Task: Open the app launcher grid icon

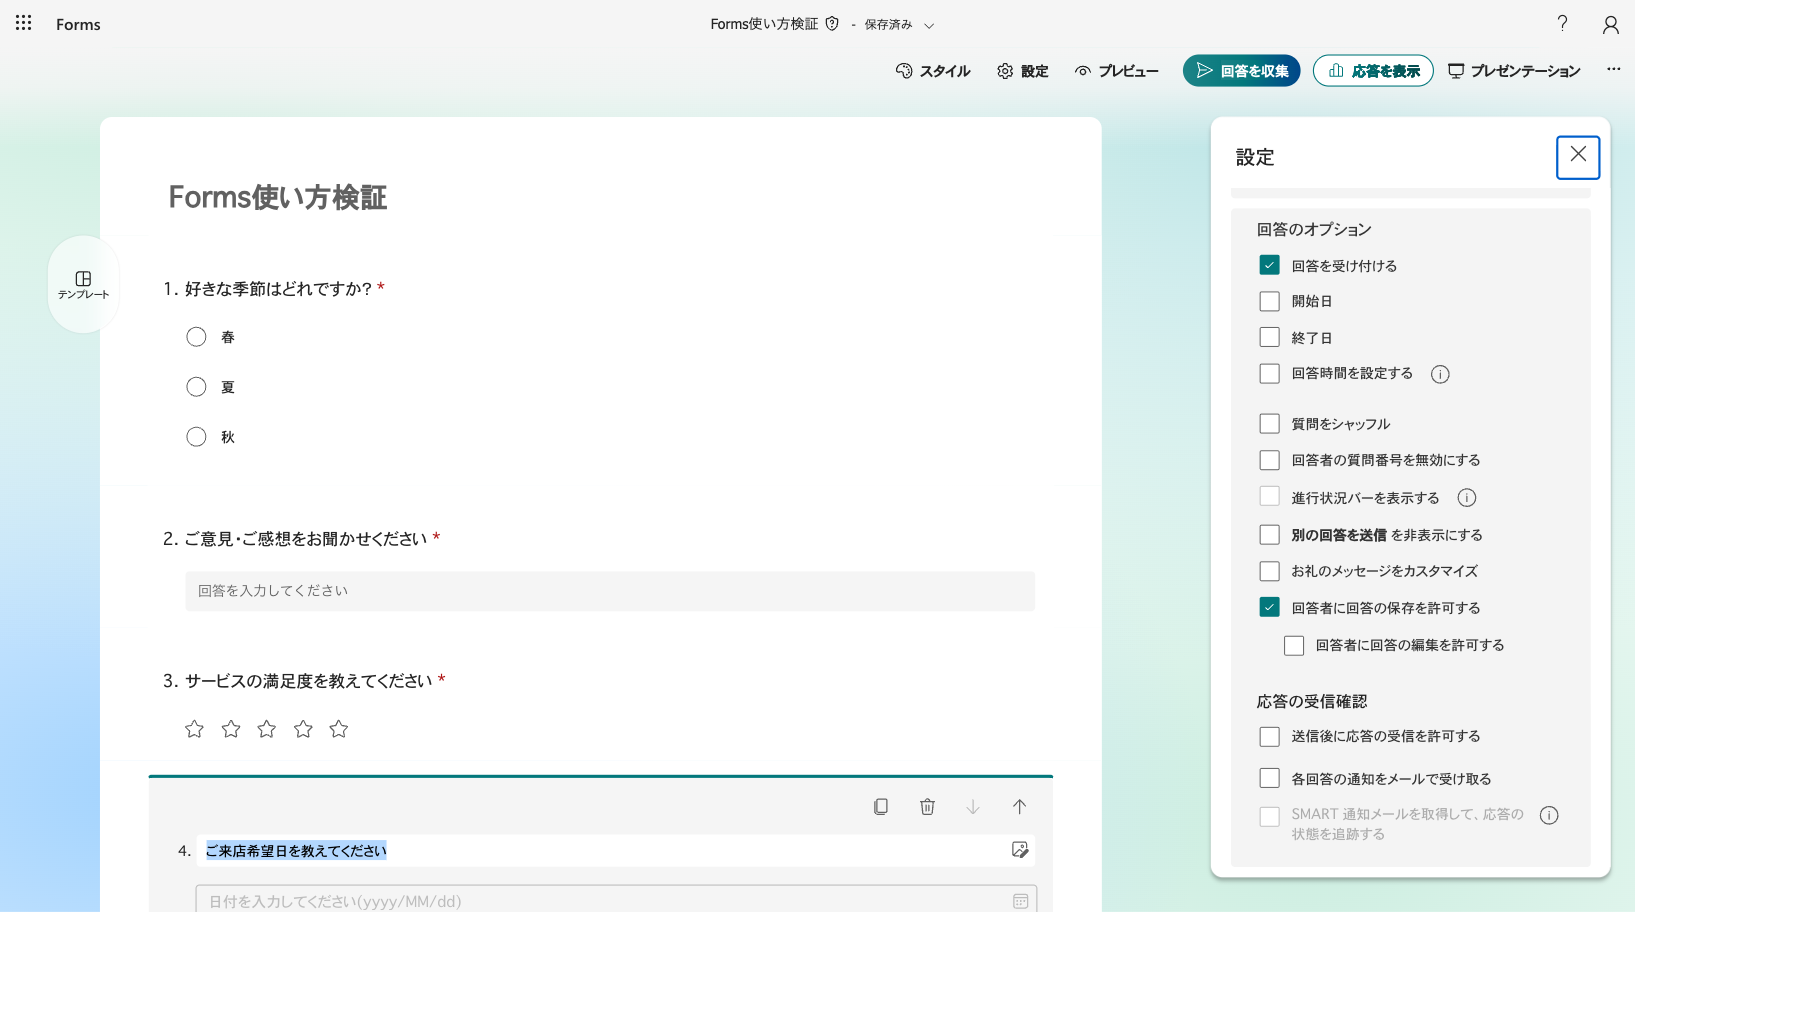Action: tap(23, 23)
